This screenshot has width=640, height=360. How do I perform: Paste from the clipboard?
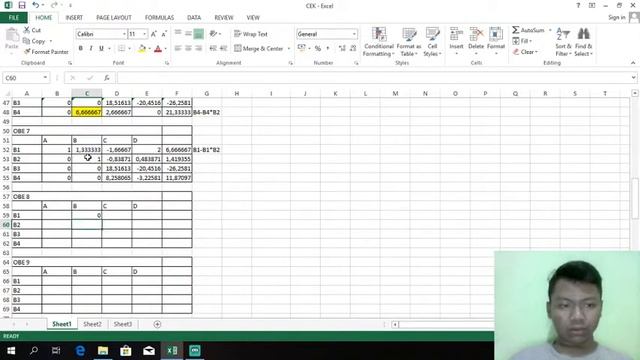click(x=12, y=39)
